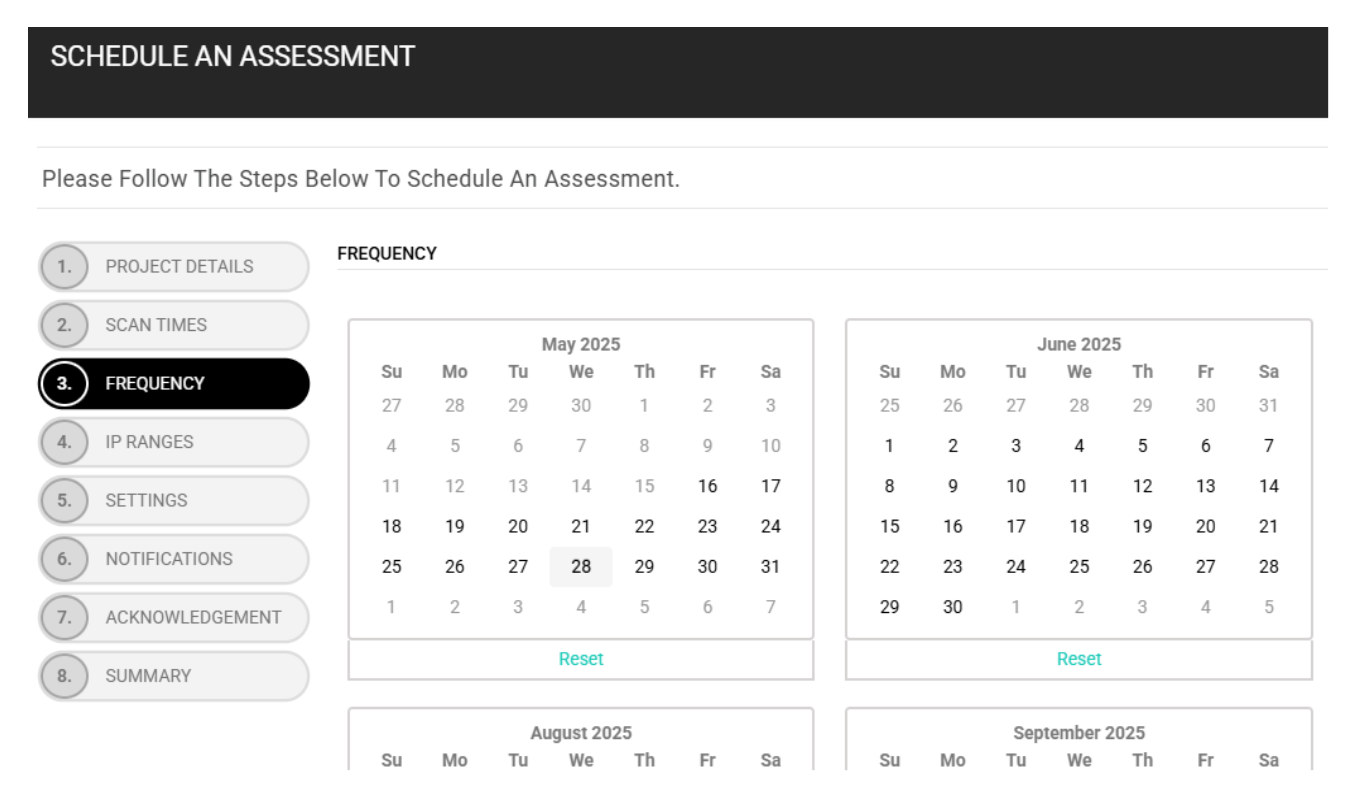Choose May 31 in May calendar
The height and width of the screenshot is (800, 1358).
tap(770, 567)
